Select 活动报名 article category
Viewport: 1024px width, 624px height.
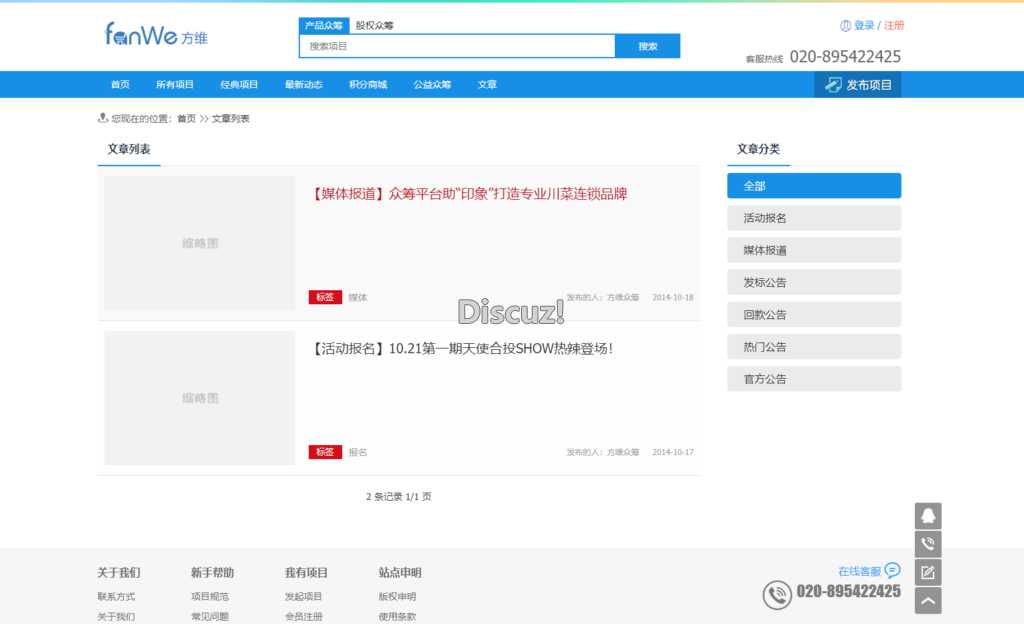[814, 218]
